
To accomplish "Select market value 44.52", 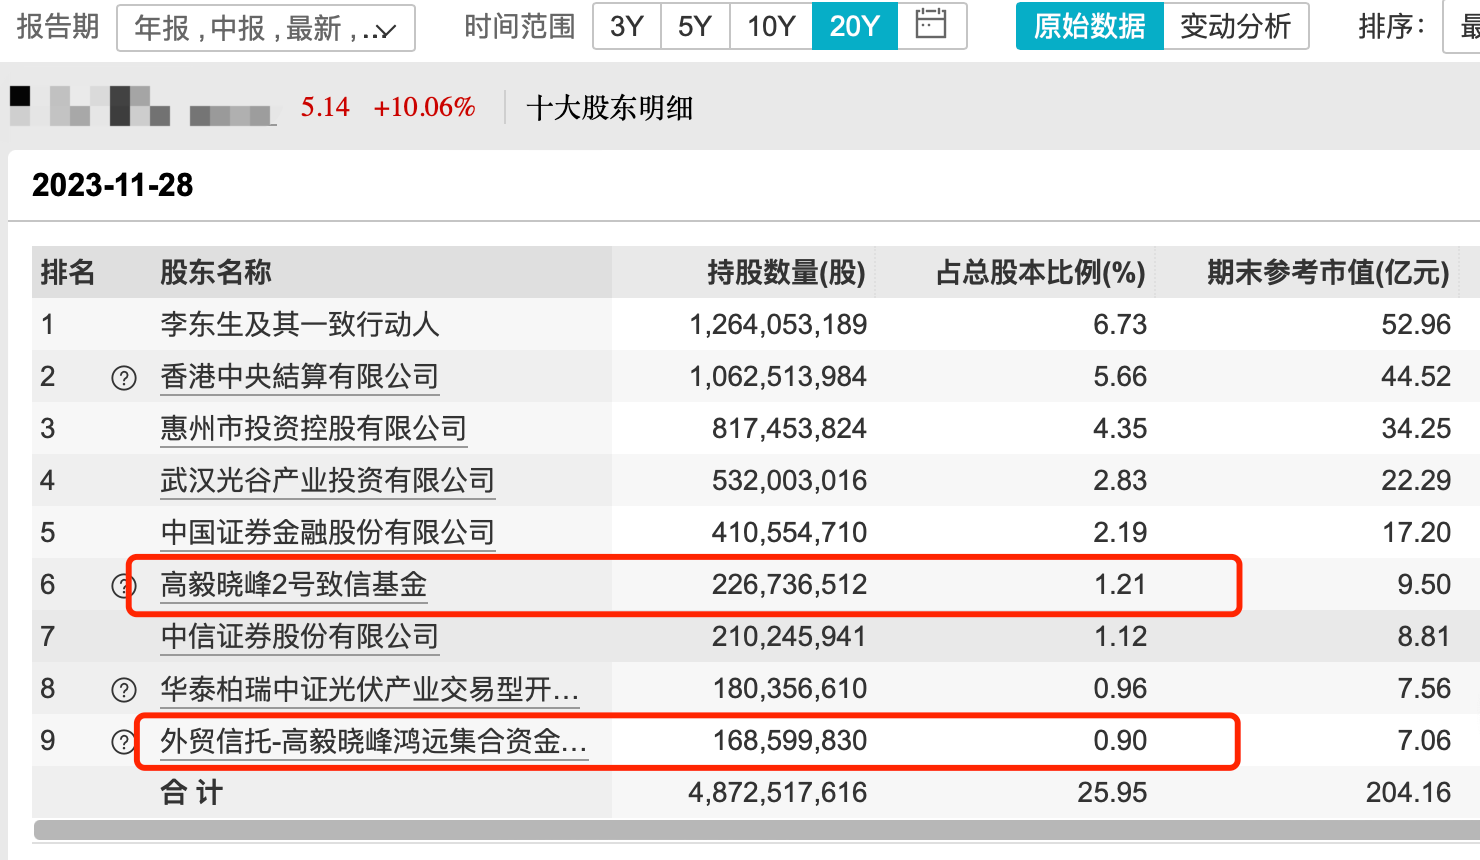I will 1416,376.
